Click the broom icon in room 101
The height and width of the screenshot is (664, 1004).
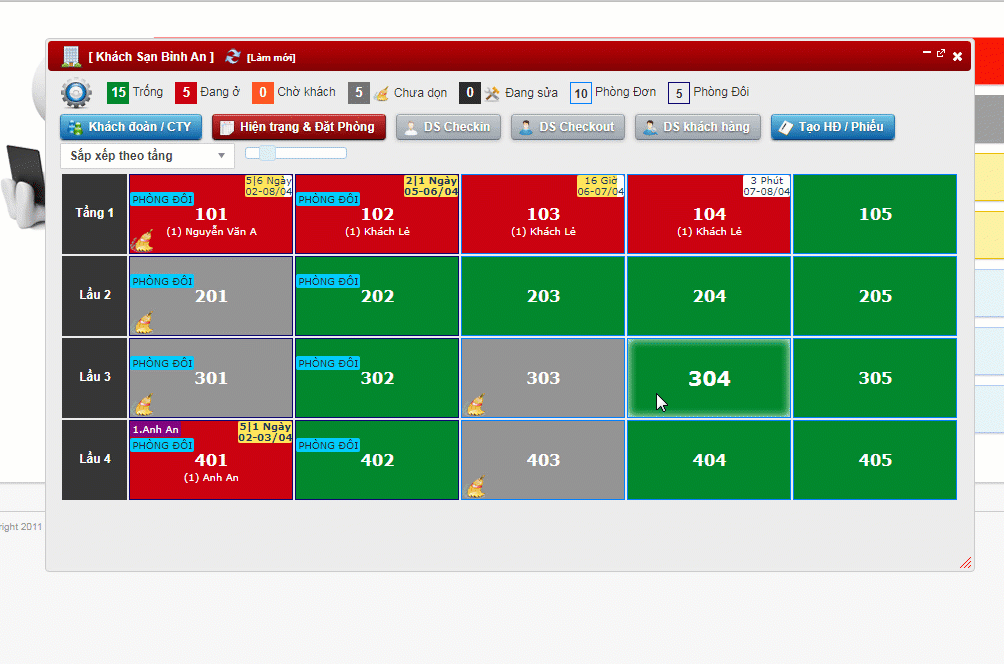[x=143, y=240]
